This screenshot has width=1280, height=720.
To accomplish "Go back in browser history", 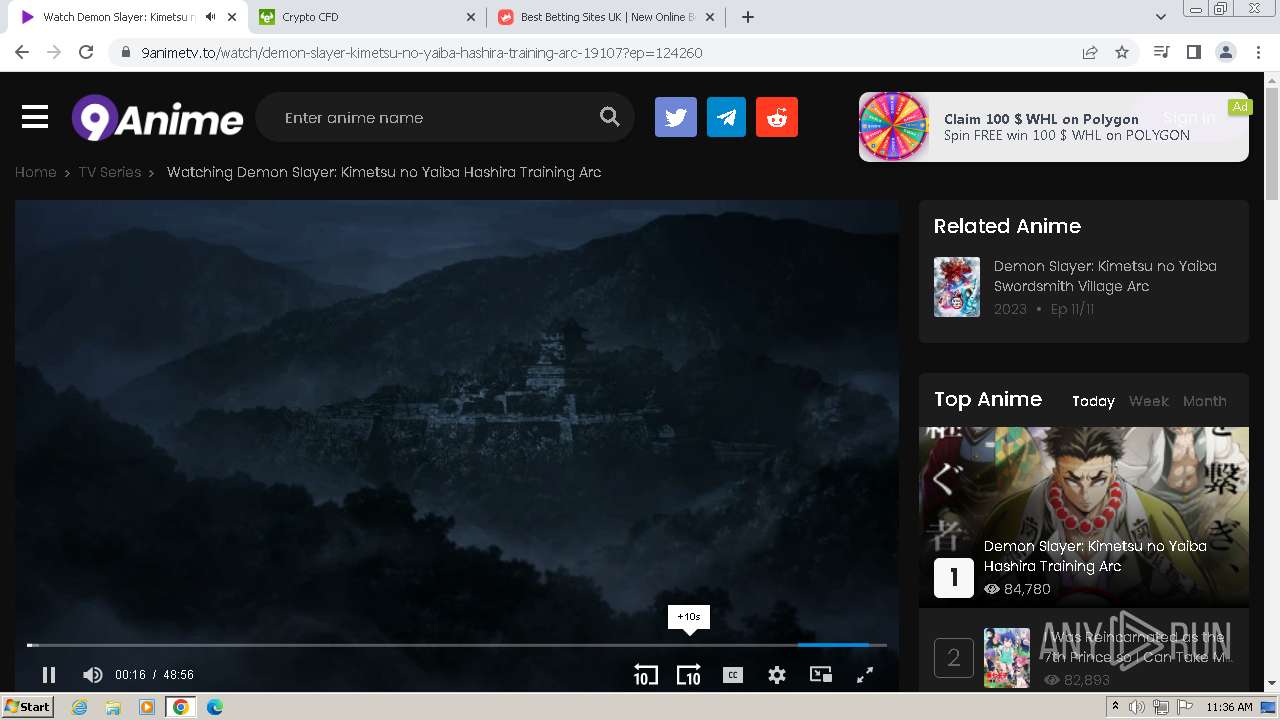I will click(x=22, y=53).
